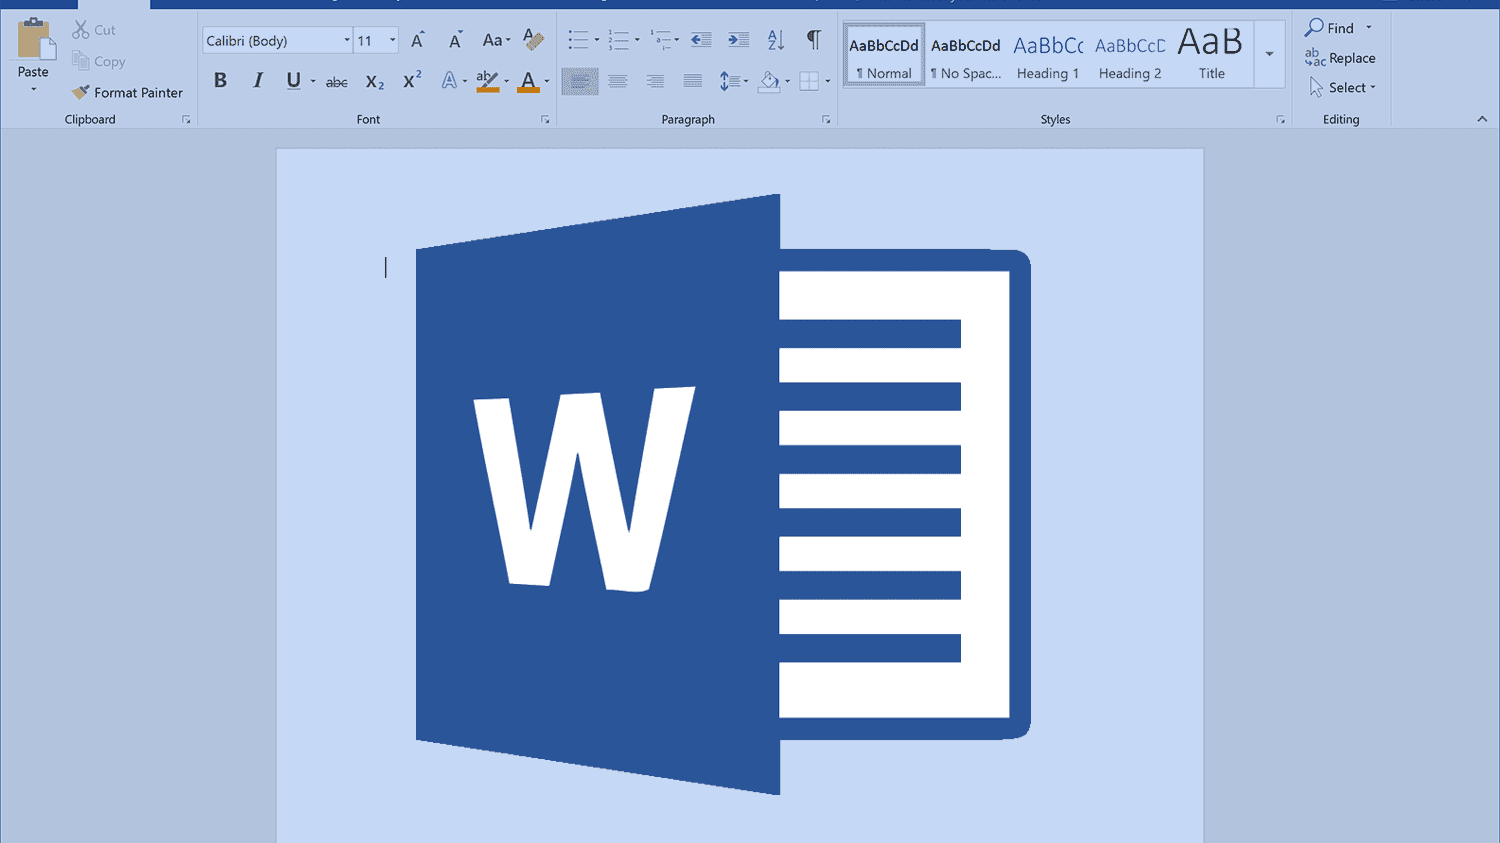
Task: Click Decrease Indent icon
Action: point(701,40)
